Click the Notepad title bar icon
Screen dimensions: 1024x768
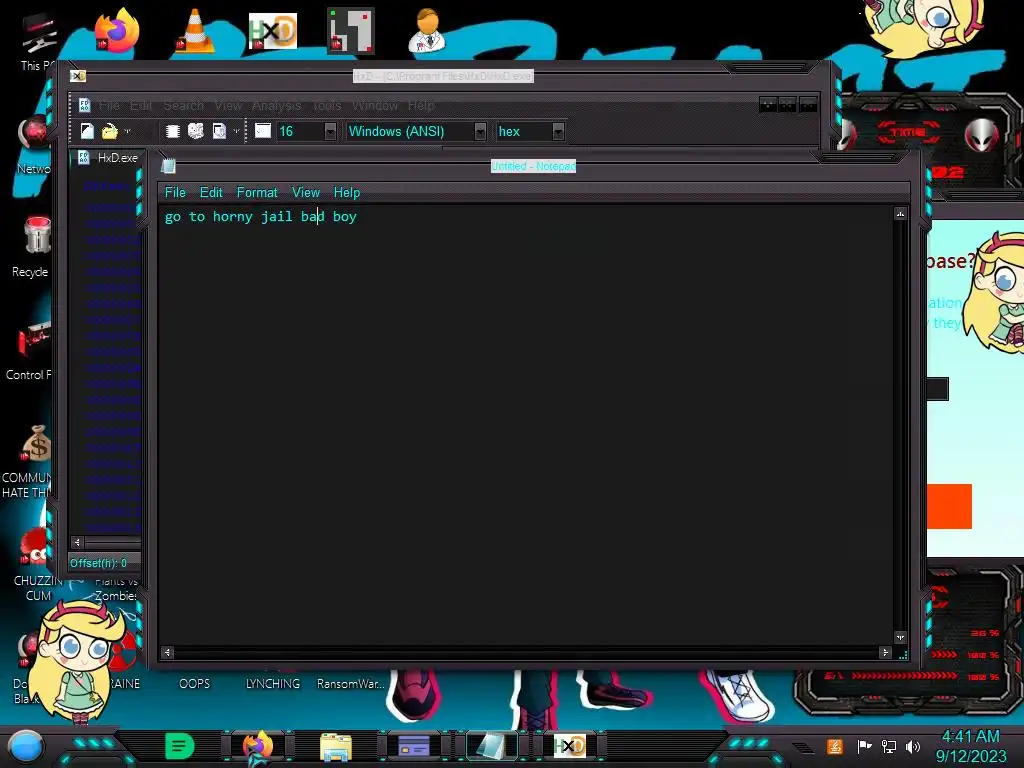coord(168,166)
